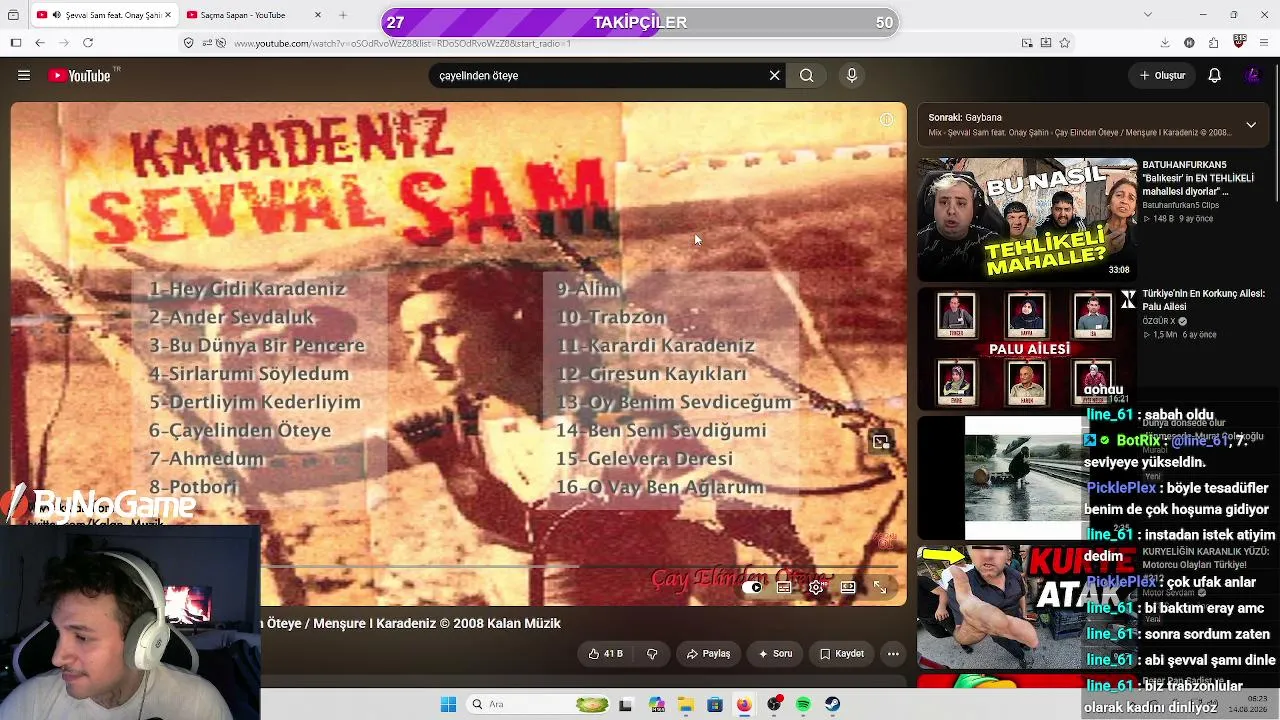This screenshot has height=720, width=1280.
Task: Run search with the magnifier button
Action: click(807, 75)
